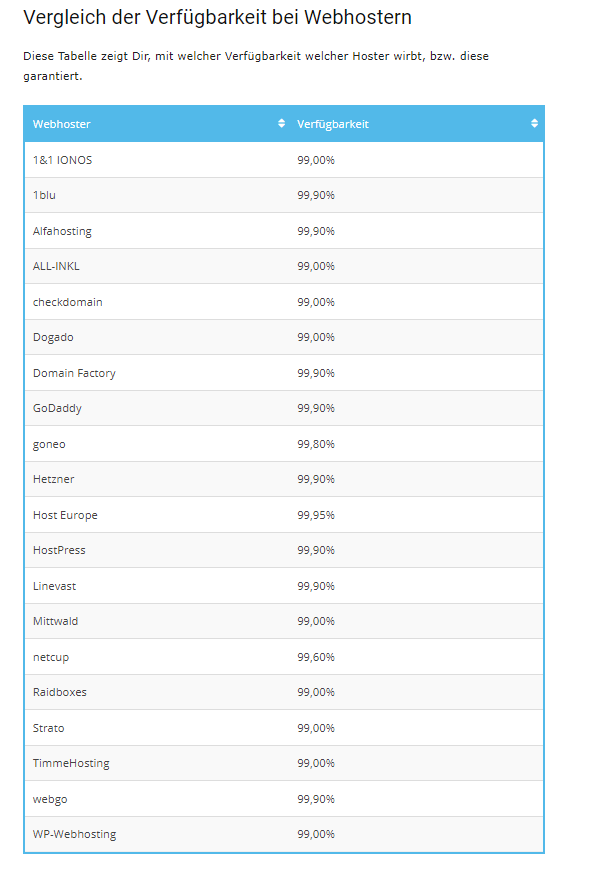606x872 pixels.
Task: Click the Hetzner hoster name
Action: click(53, 479)
